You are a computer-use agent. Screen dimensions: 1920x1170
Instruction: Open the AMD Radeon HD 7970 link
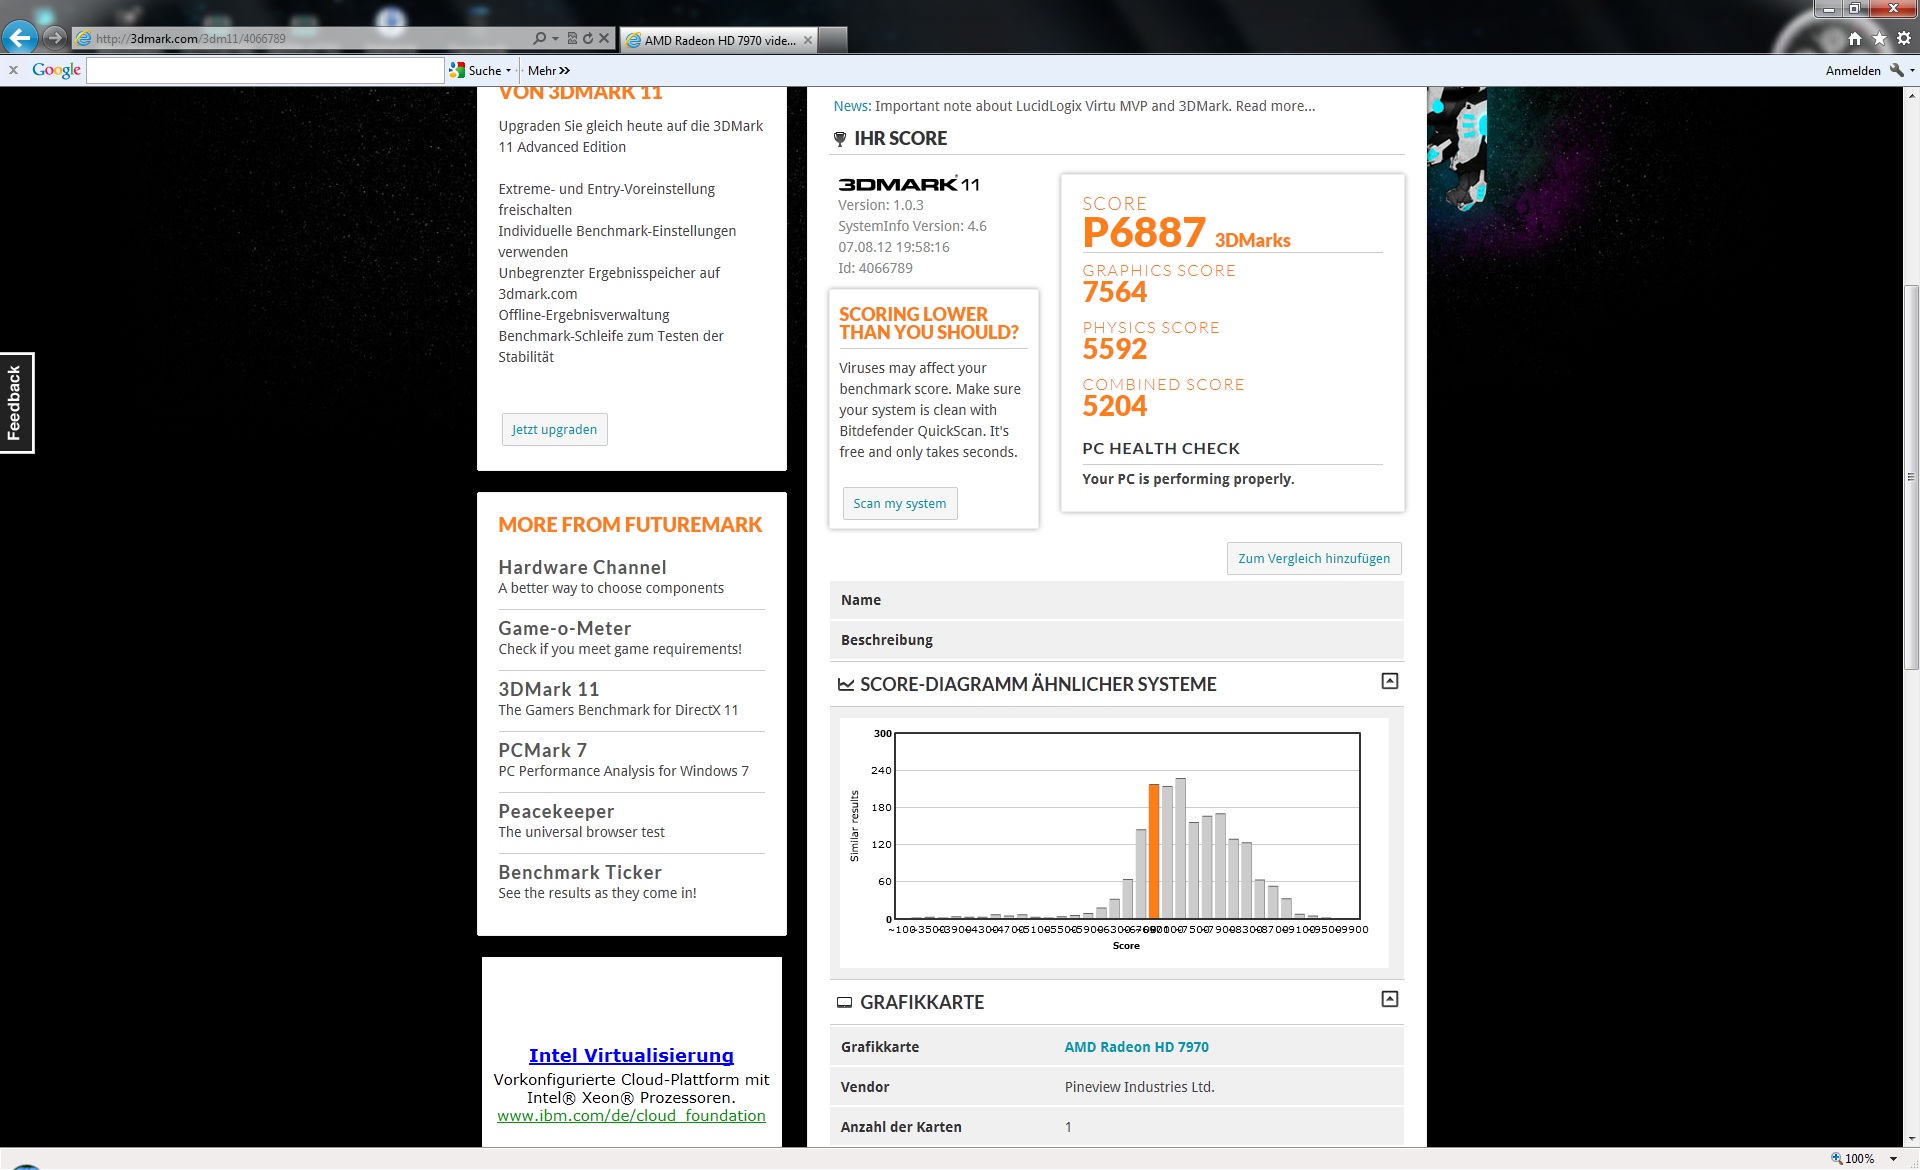click(x=1136, y=1047)
